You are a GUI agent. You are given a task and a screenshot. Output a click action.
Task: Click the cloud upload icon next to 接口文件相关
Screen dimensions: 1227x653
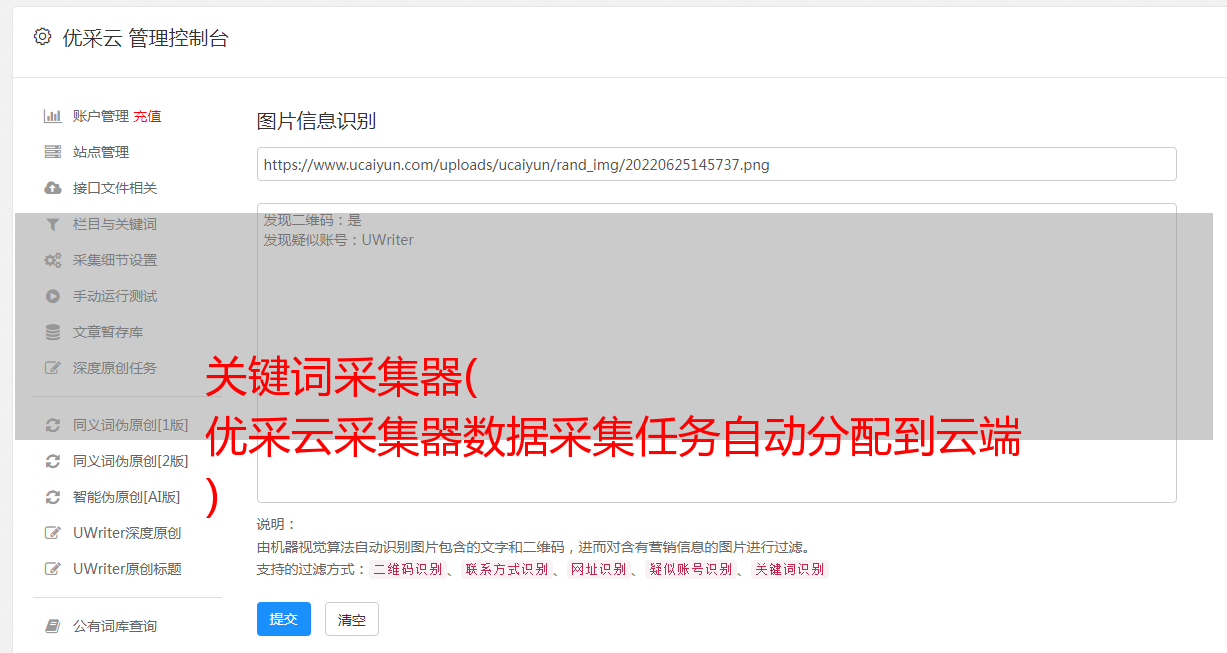coord(53,188)
